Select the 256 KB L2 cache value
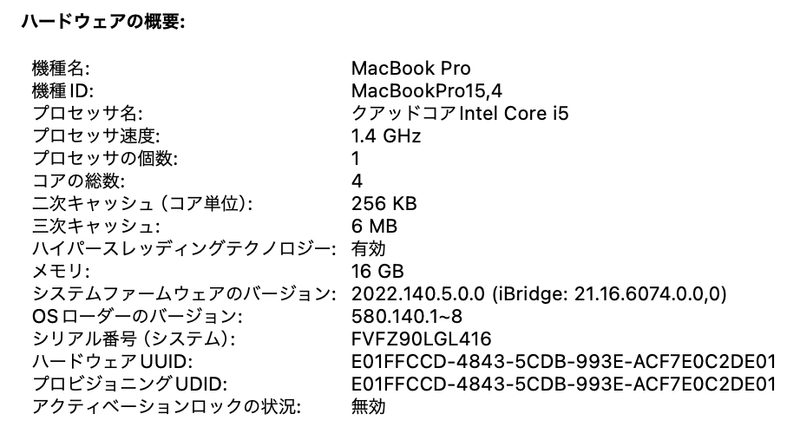 coord(384,203)
